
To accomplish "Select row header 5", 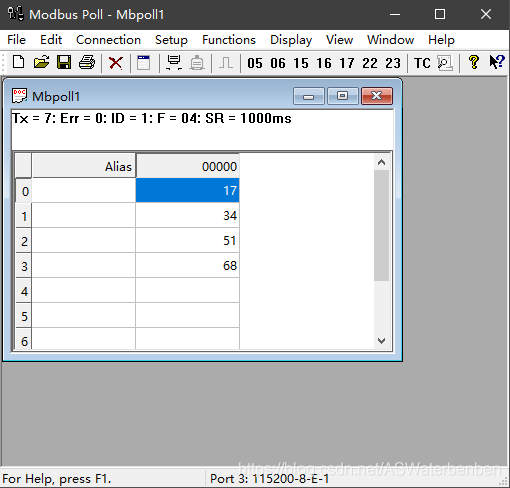I will coord(24,316).
